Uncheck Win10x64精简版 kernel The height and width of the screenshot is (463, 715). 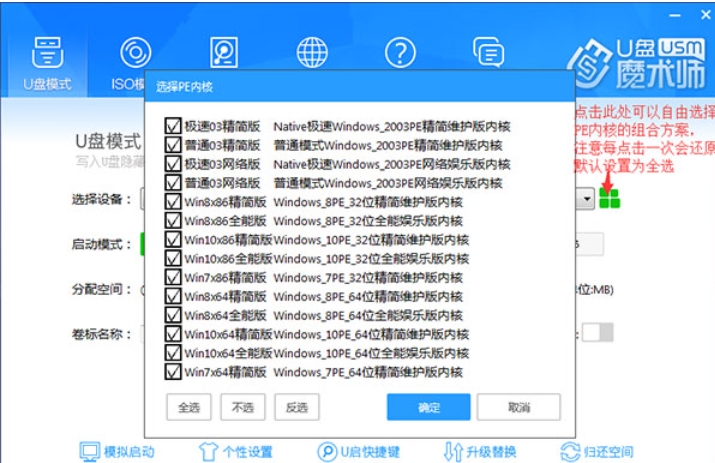click(x=173, y=334)
